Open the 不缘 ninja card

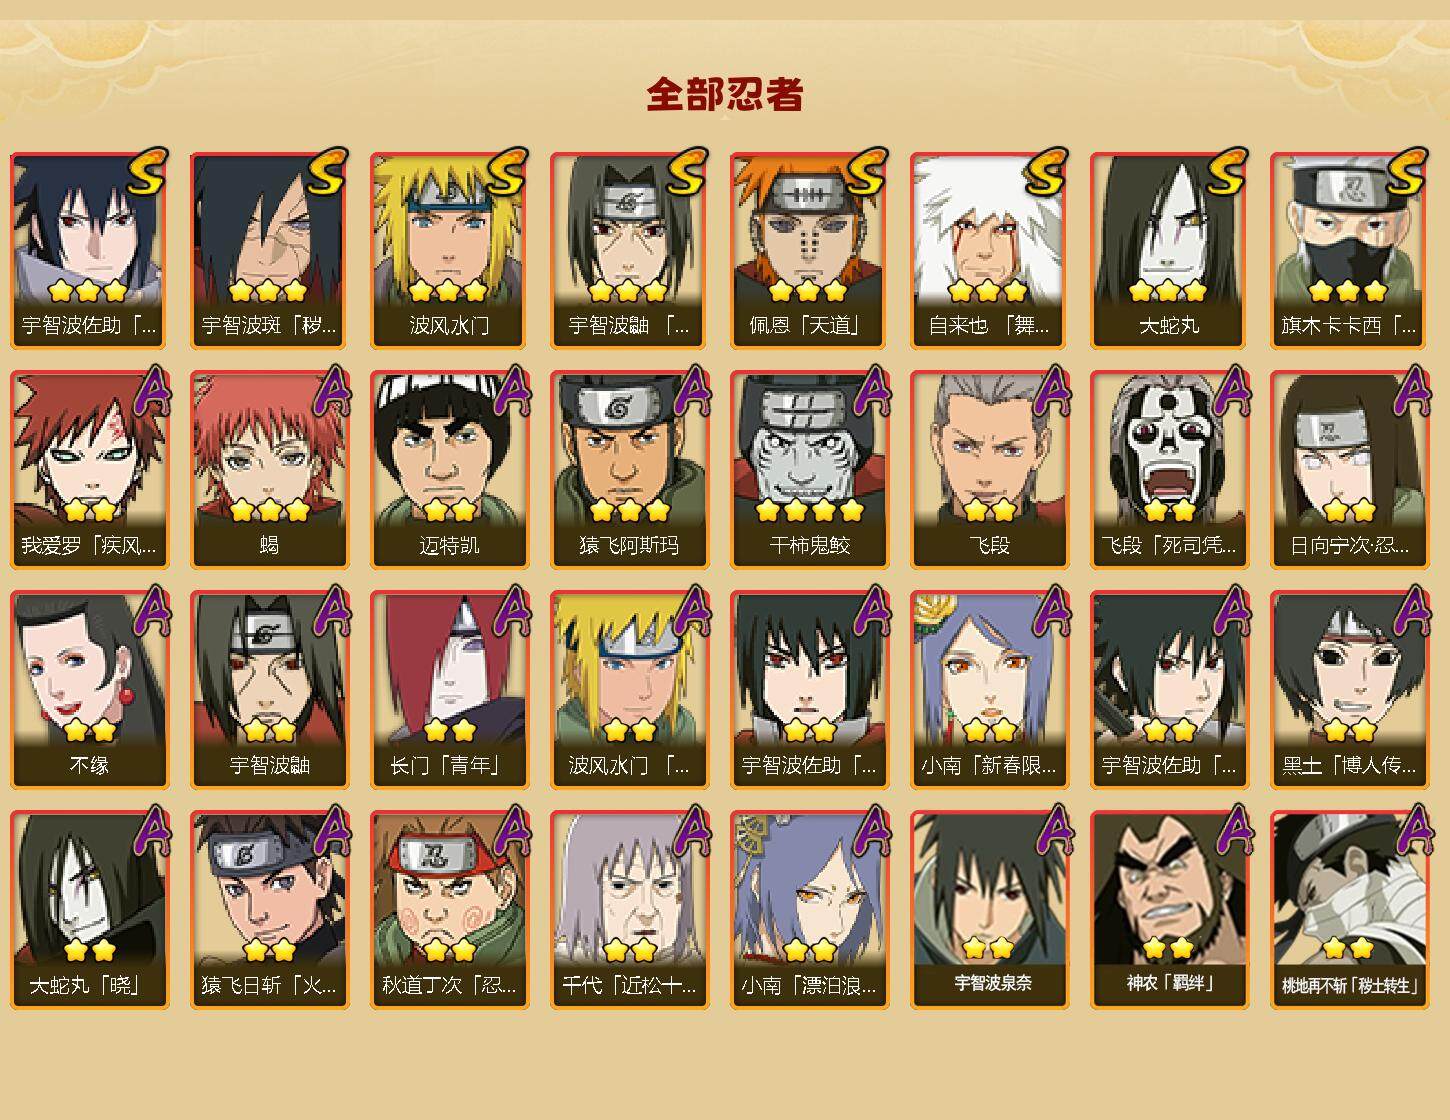pyautogui.click(x=89, y=690)
